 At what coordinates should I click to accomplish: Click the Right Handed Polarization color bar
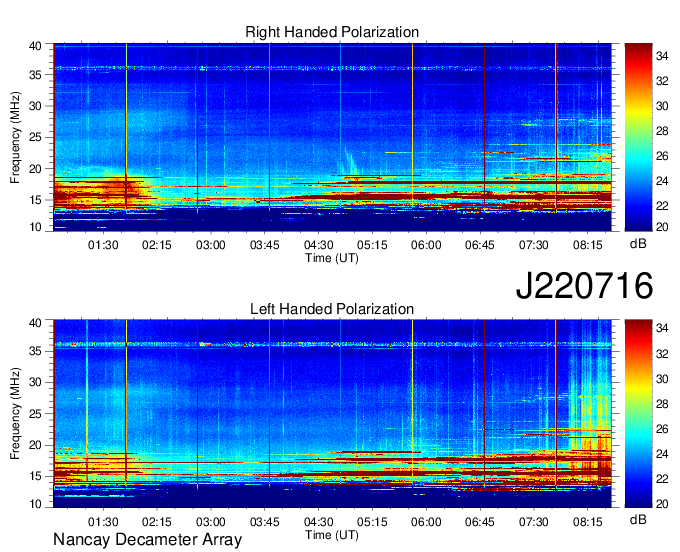tap(638, 137)
